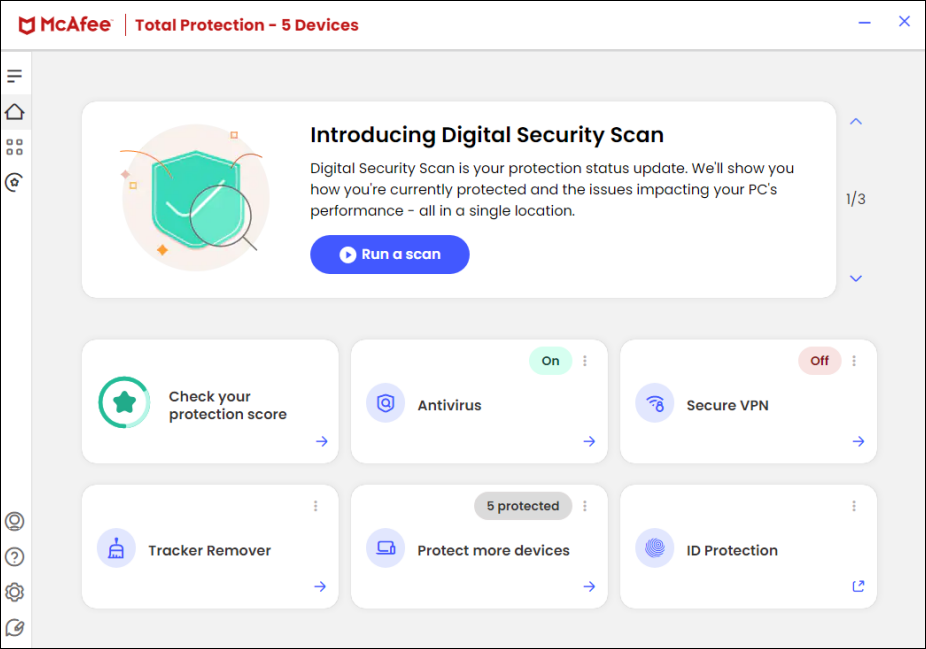Screen dimensions: 926x649
Task: Open the Secure VPN three-dot menu
Action: coord(855,360)
